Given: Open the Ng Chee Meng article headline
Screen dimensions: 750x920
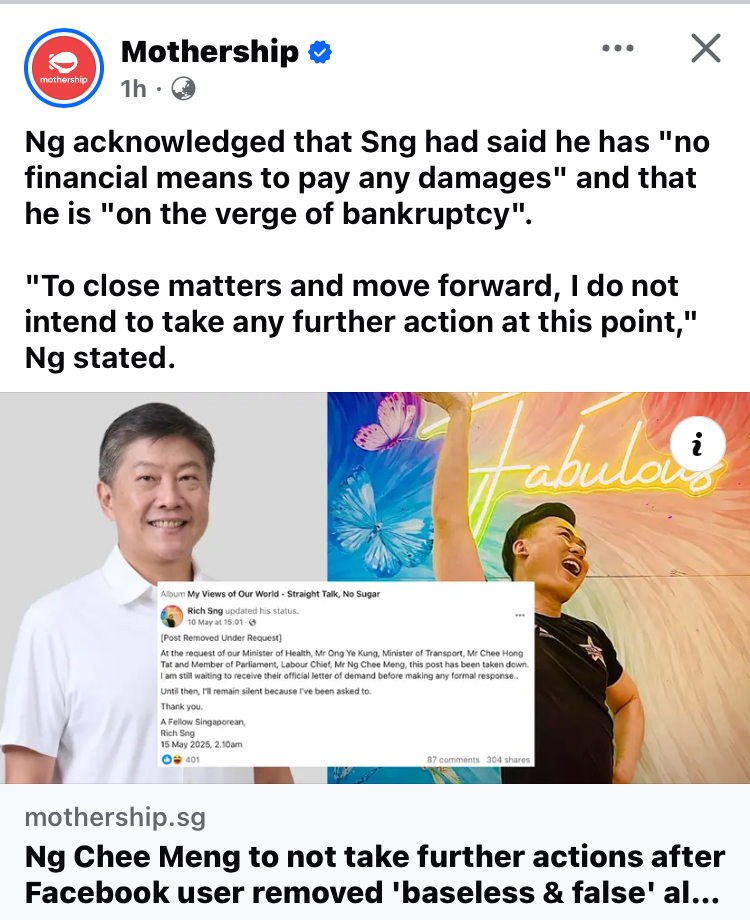Looking at the screenshot, I should tap(375, 874).
